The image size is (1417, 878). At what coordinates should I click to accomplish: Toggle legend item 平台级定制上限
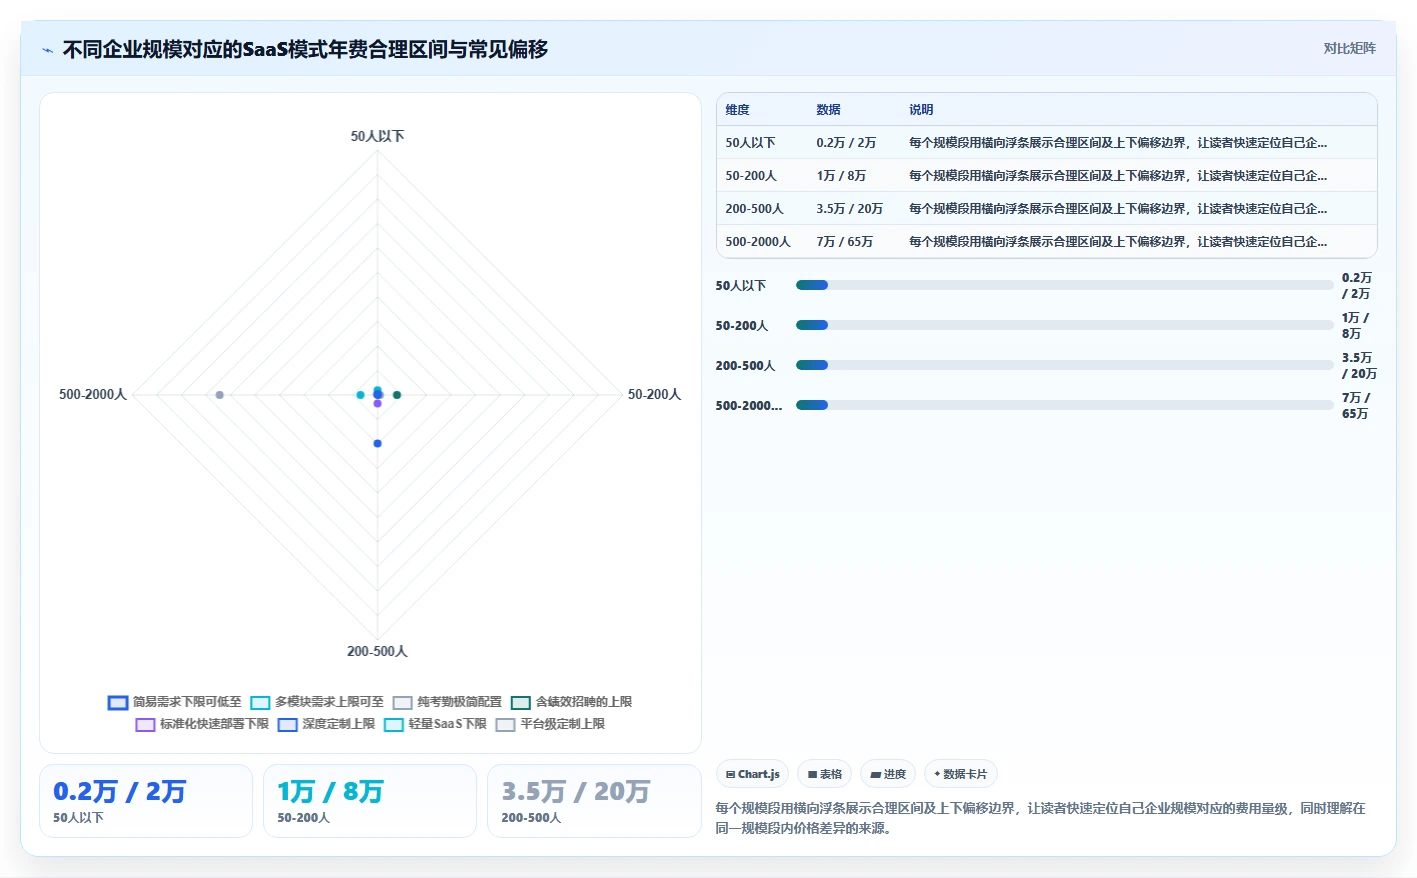click(550, 724)
